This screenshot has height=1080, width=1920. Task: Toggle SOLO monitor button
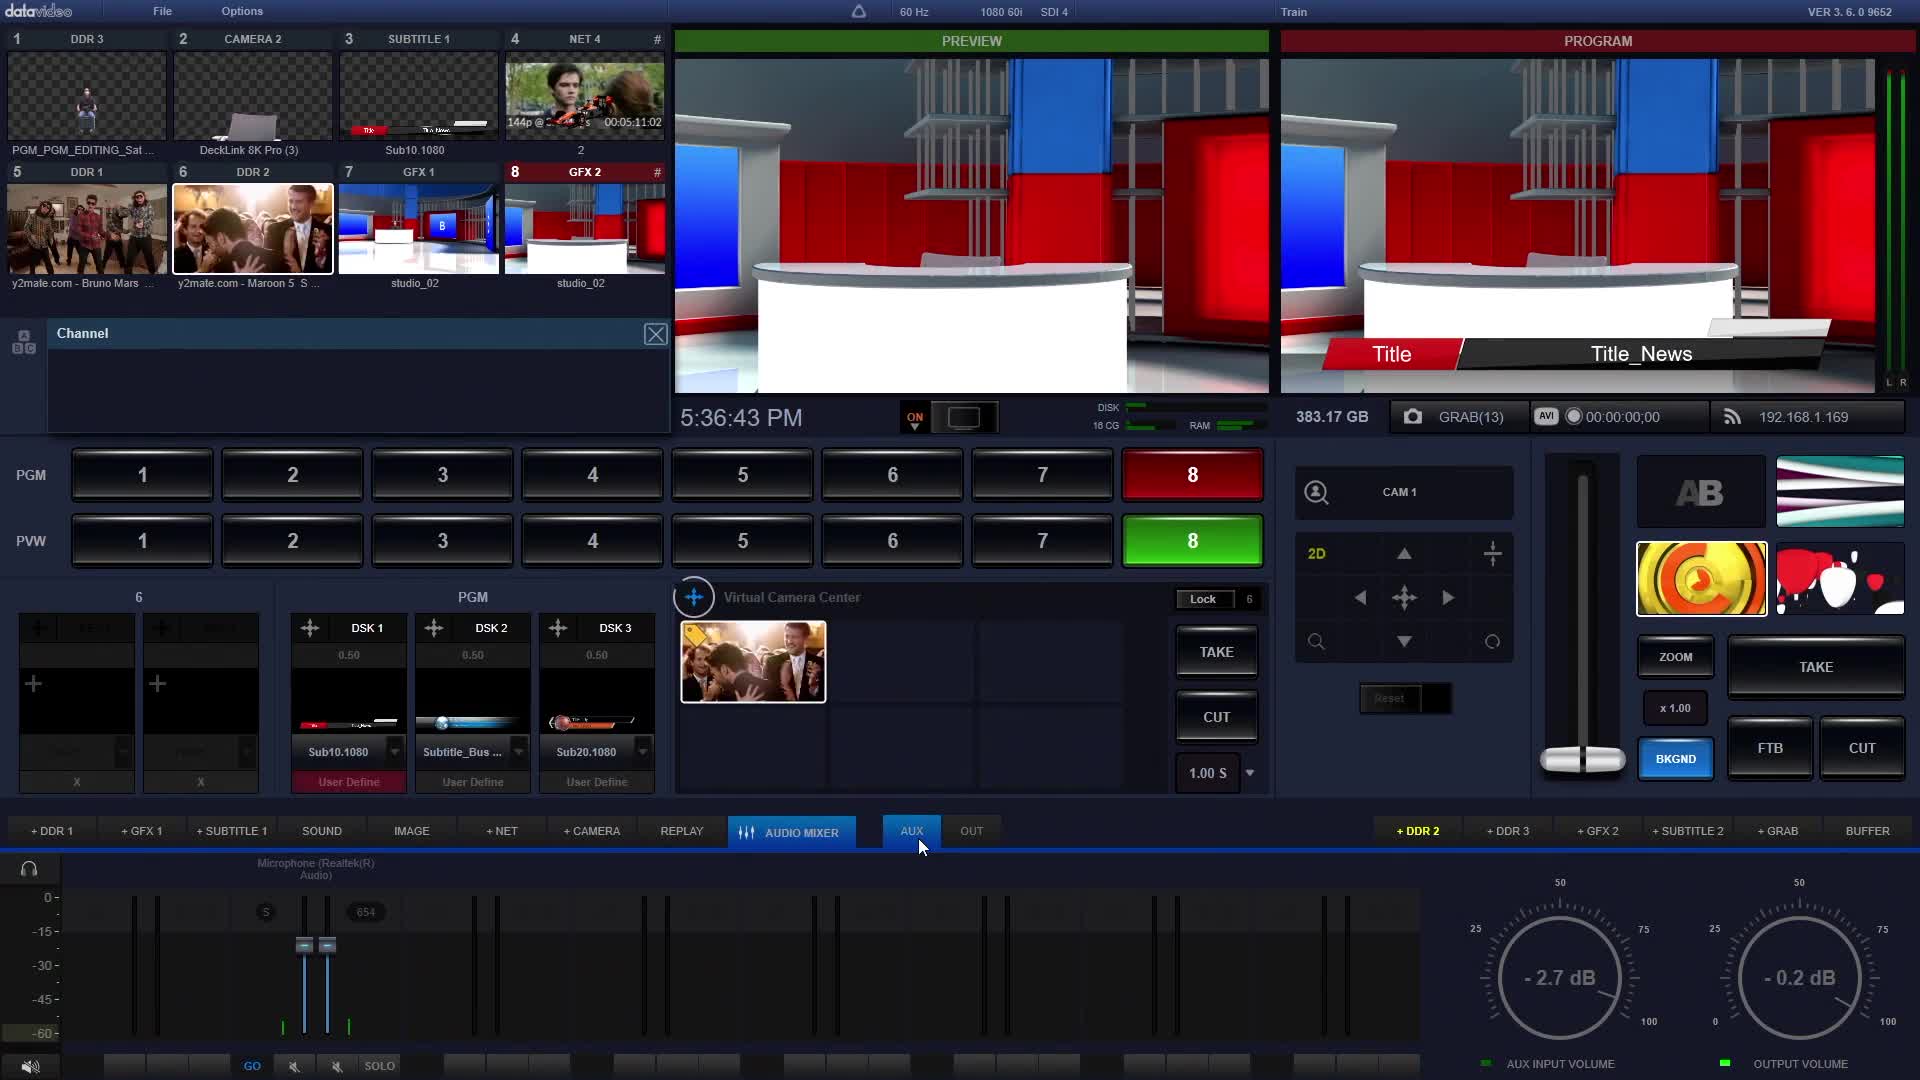coord(381,1065)
